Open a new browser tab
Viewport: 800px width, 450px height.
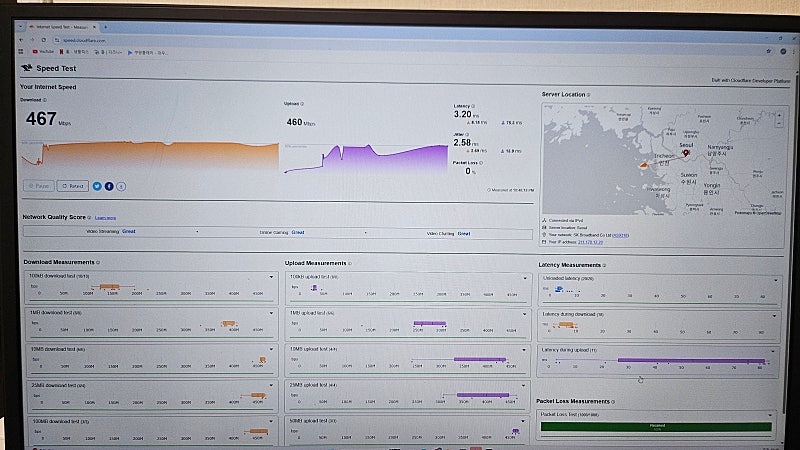(x=106, y=27)
